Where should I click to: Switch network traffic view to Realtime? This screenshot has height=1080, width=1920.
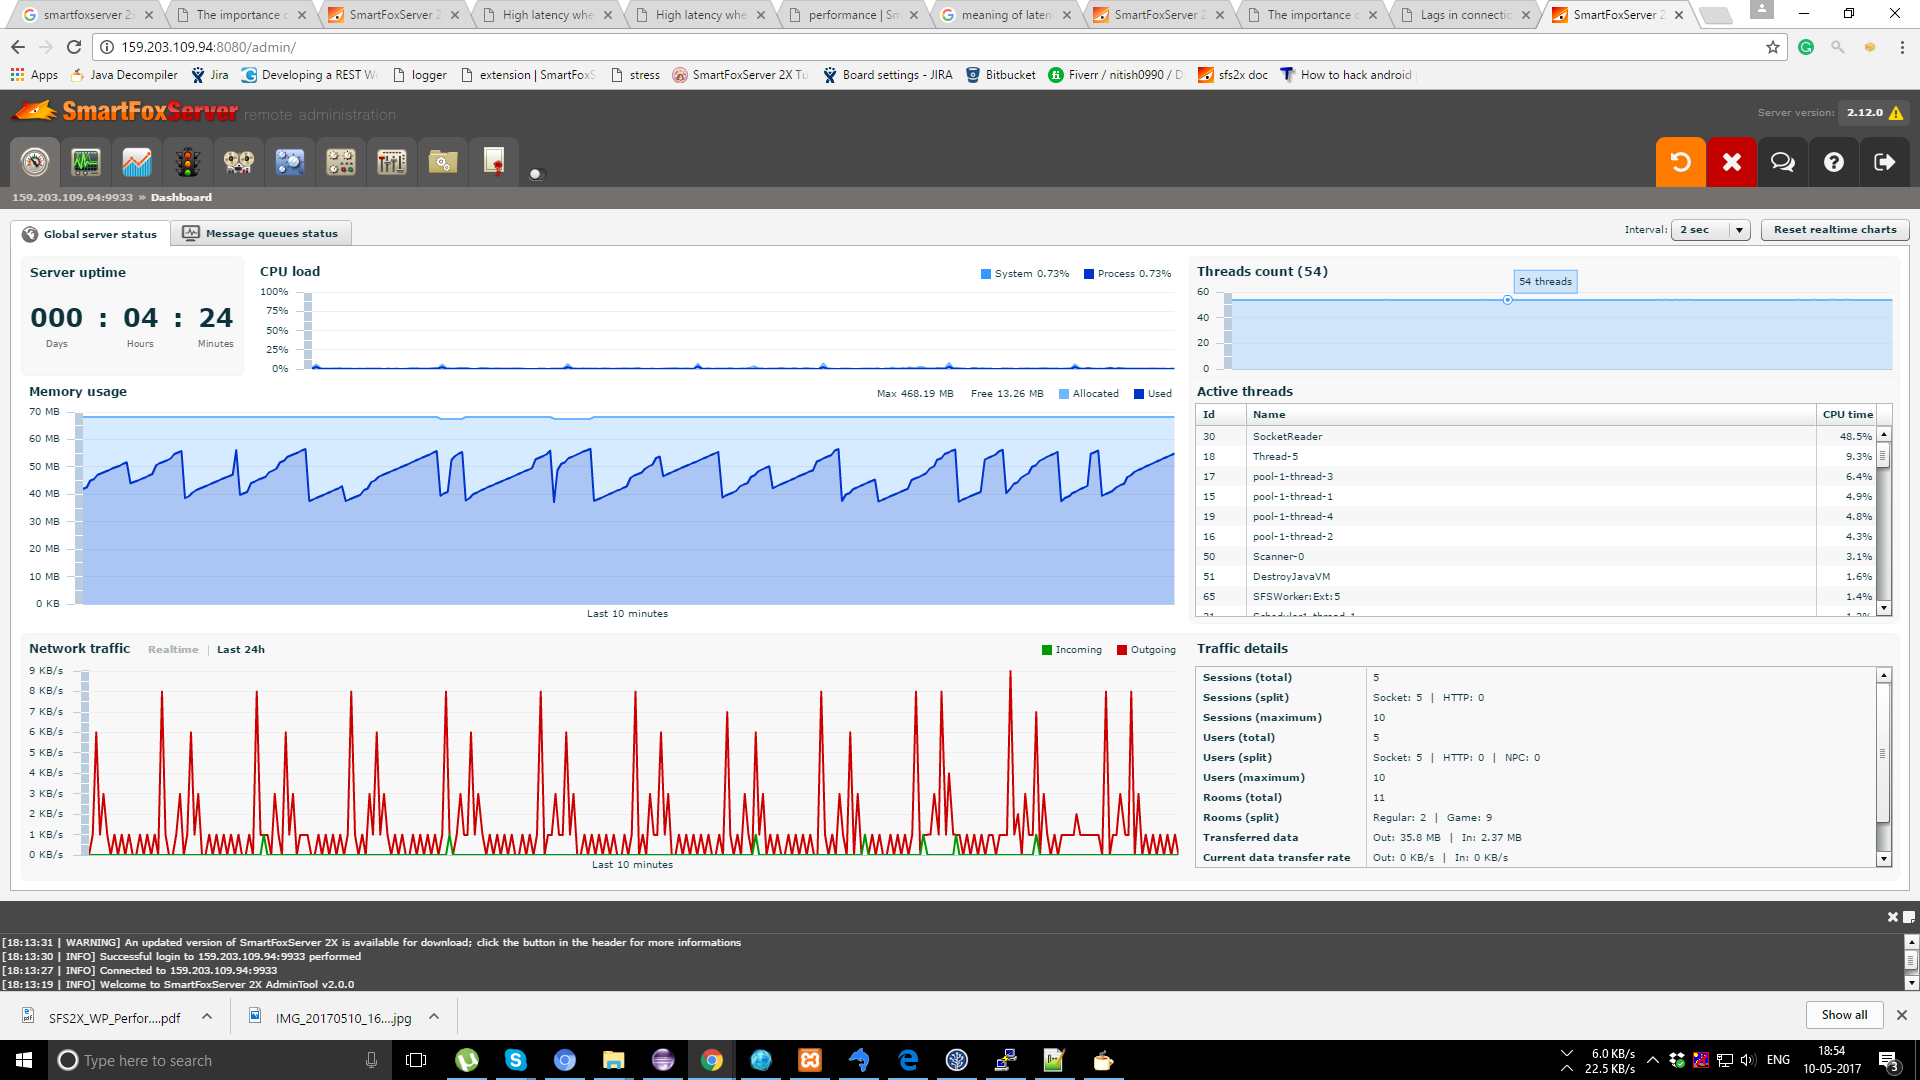pos(173,650)
